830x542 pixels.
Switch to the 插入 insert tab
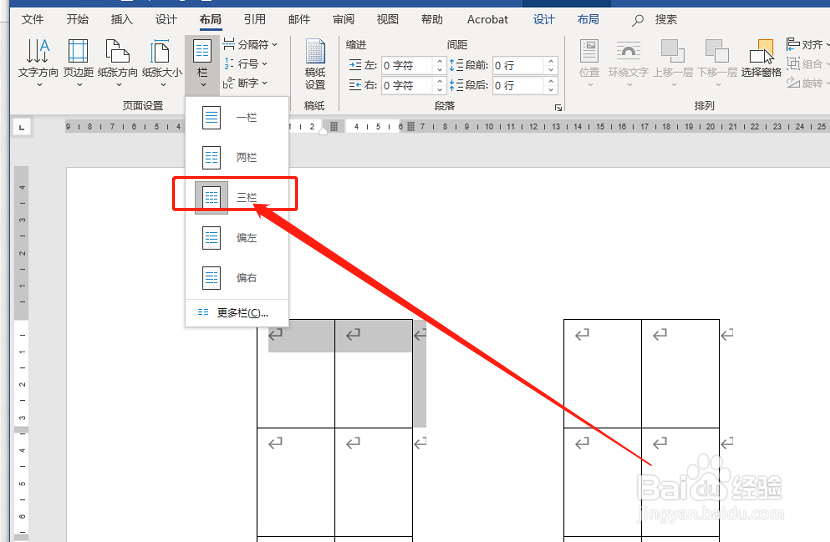[122, 20]
